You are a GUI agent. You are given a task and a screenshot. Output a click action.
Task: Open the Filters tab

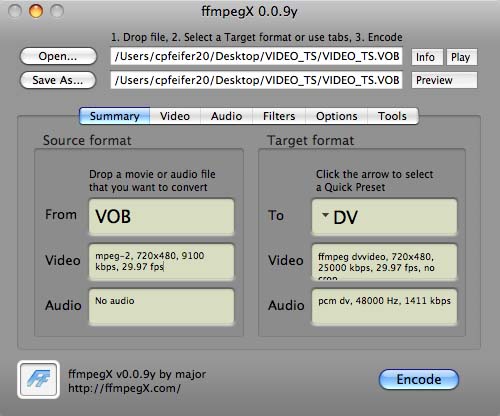[279, 116]
